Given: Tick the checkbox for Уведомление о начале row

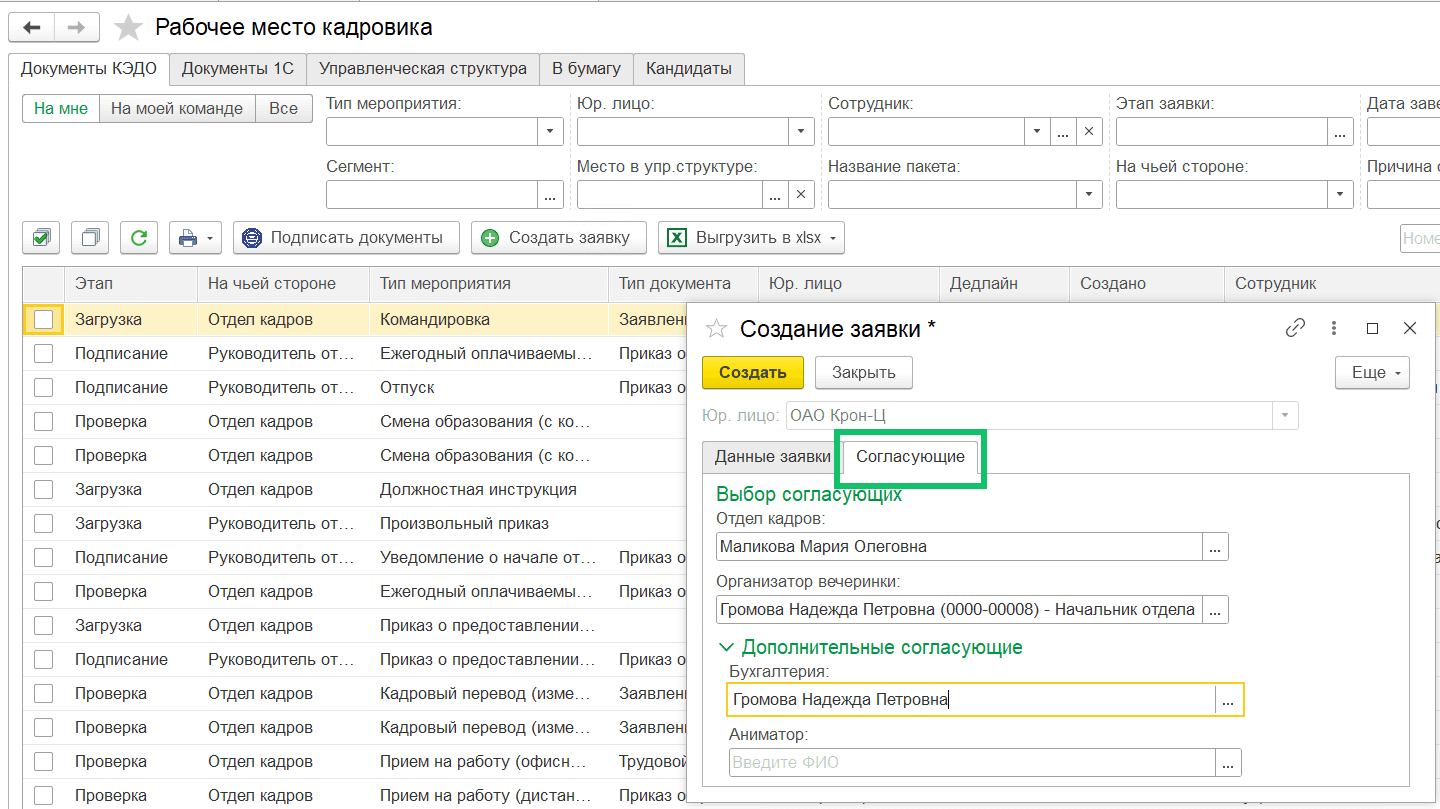Looking at the screenshot, I should (43, 557).
